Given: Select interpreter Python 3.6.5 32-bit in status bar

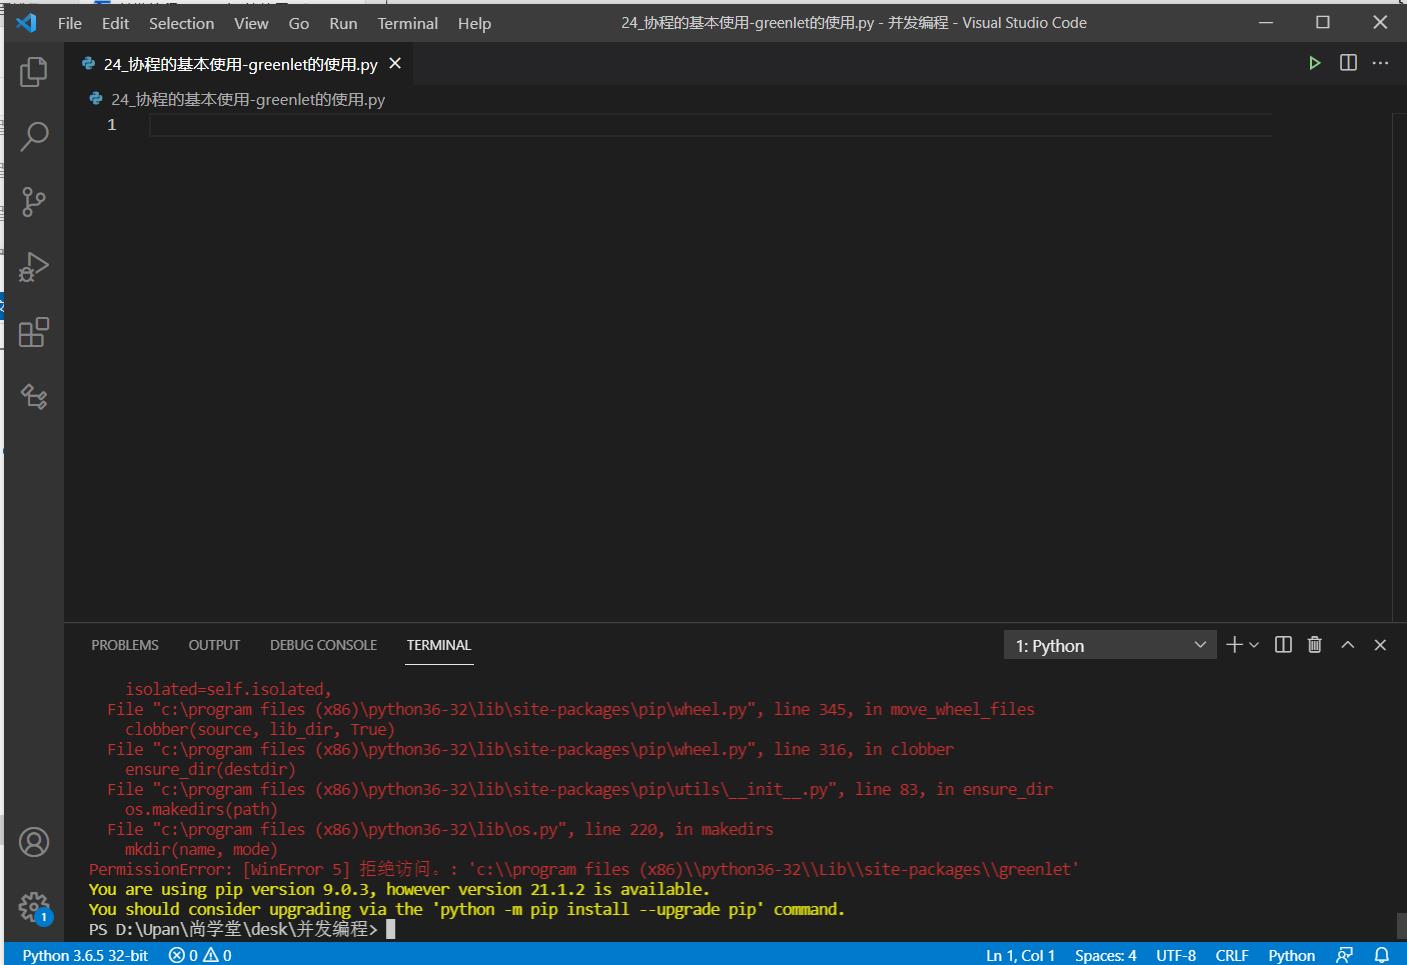Looking at the screenshot, I should coord(85,955).
